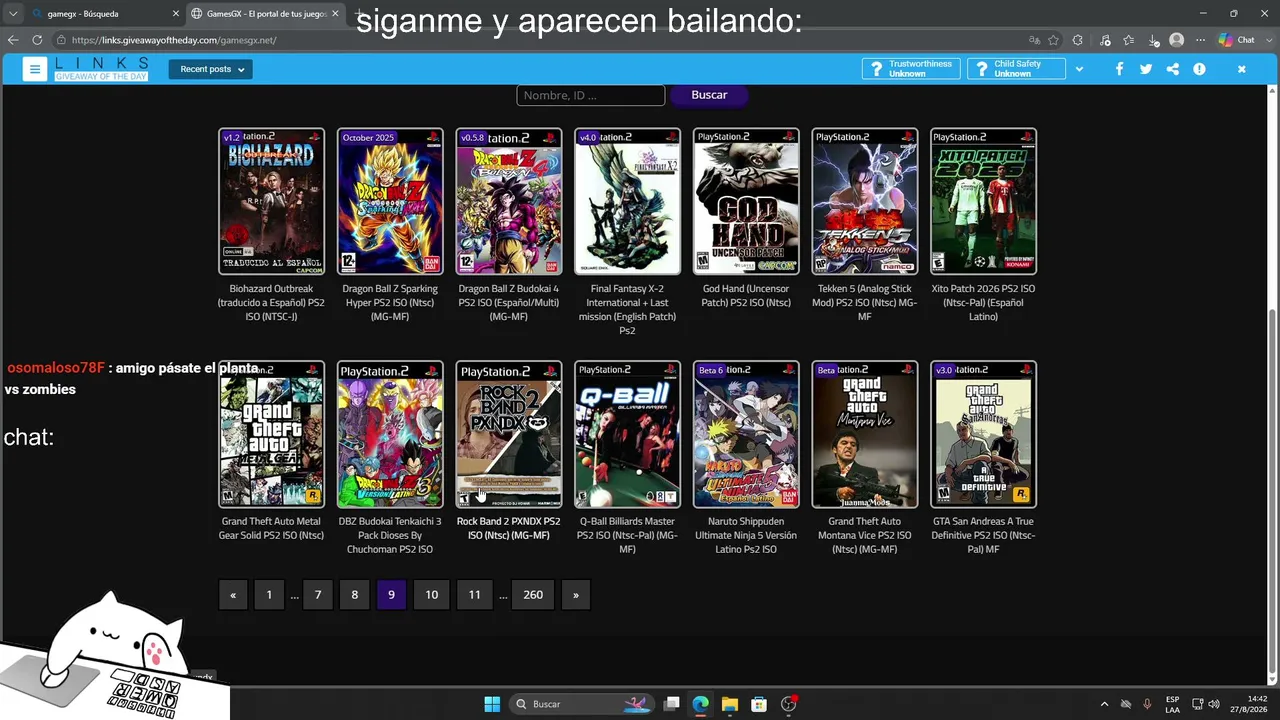
Task: Open the Child Safety Unknown rating
Action: (x=1016, y=69)
